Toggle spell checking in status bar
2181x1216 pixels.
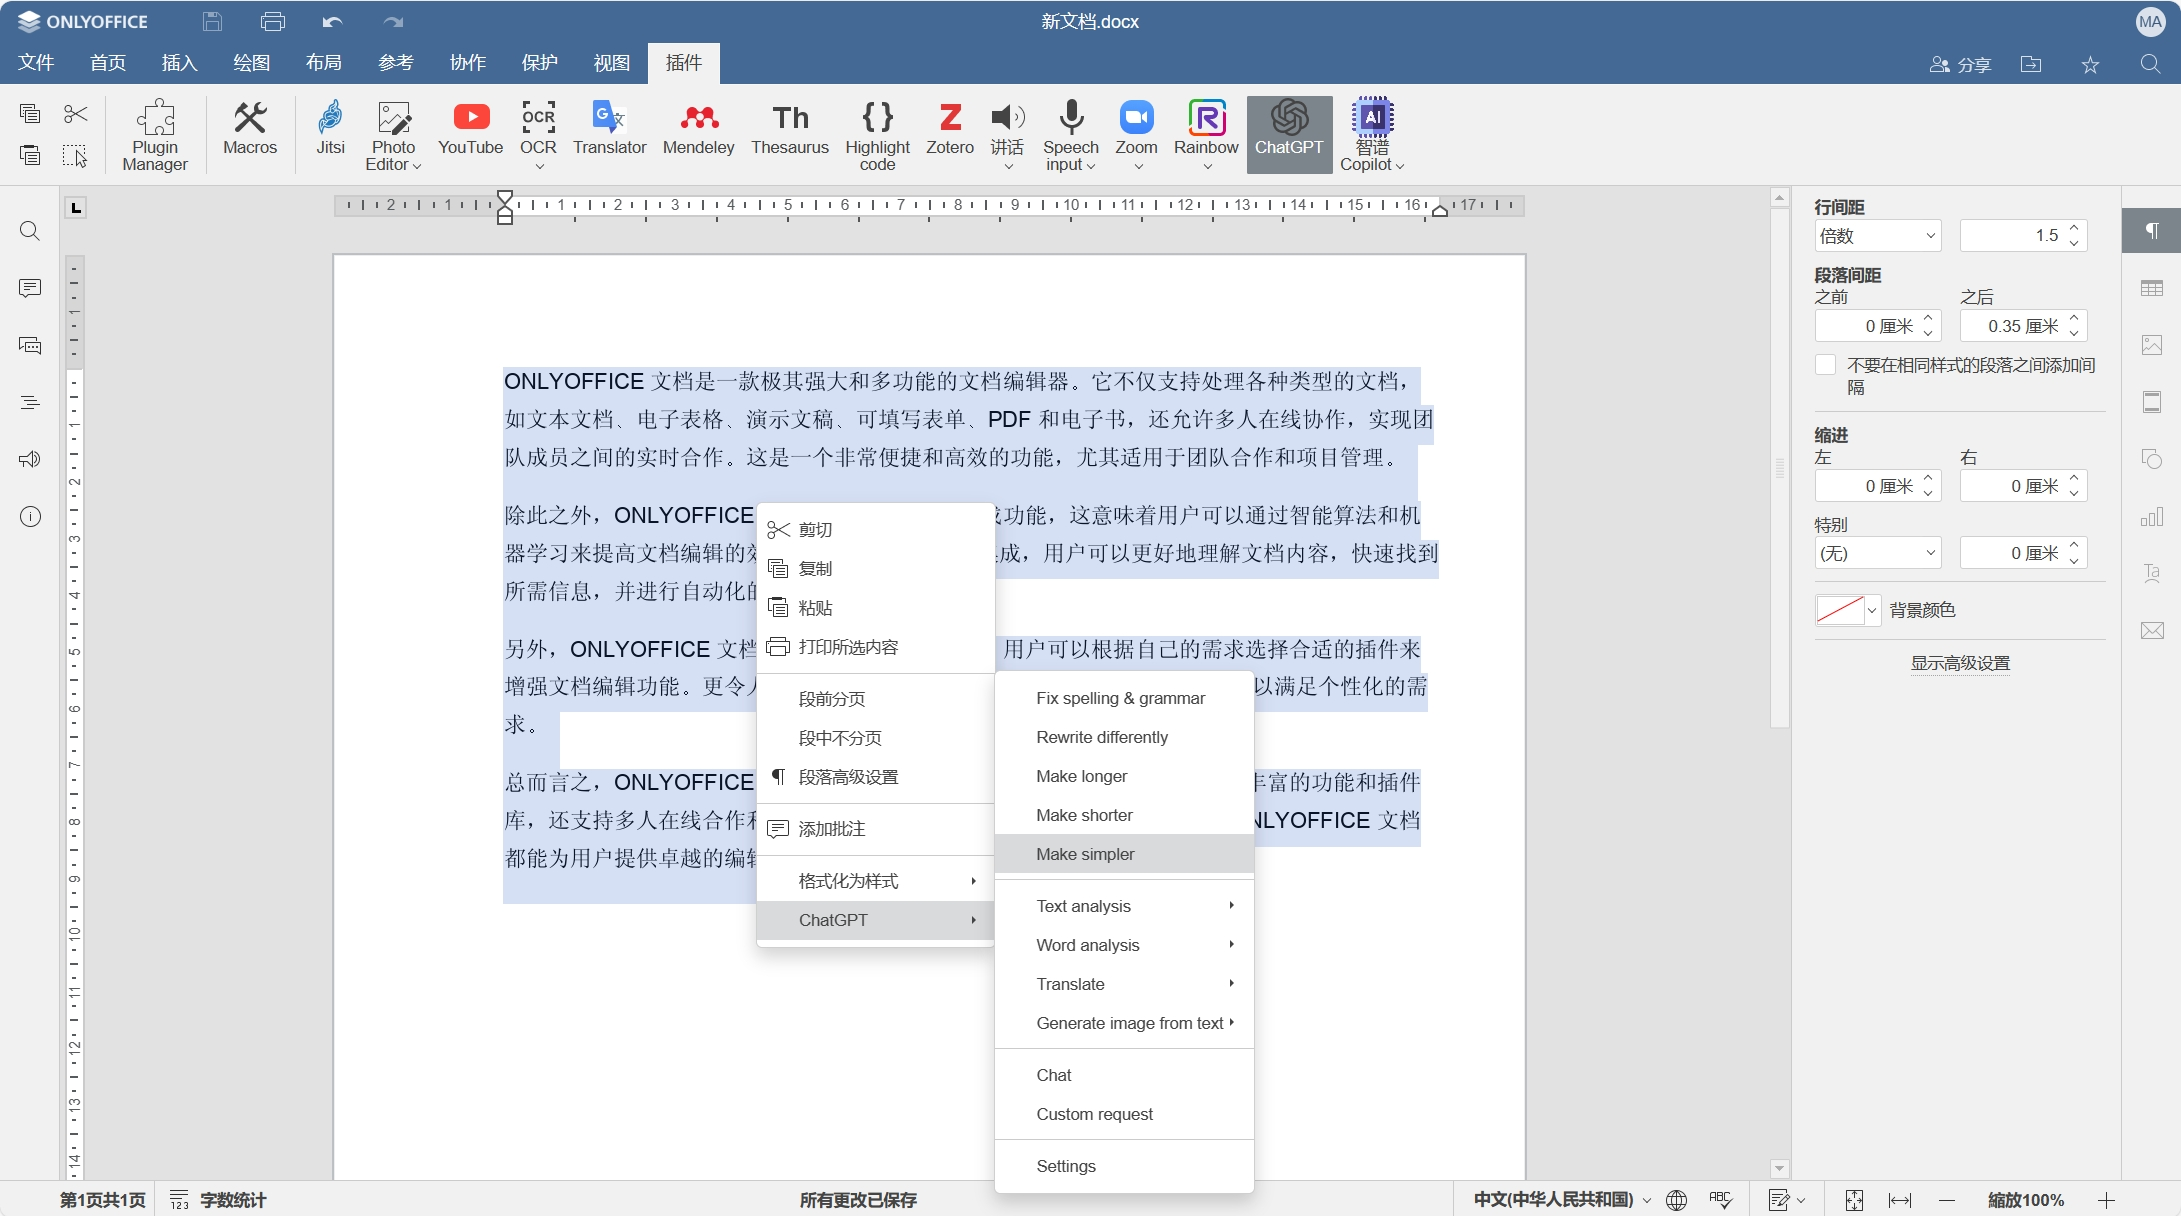[1720, 1199]
